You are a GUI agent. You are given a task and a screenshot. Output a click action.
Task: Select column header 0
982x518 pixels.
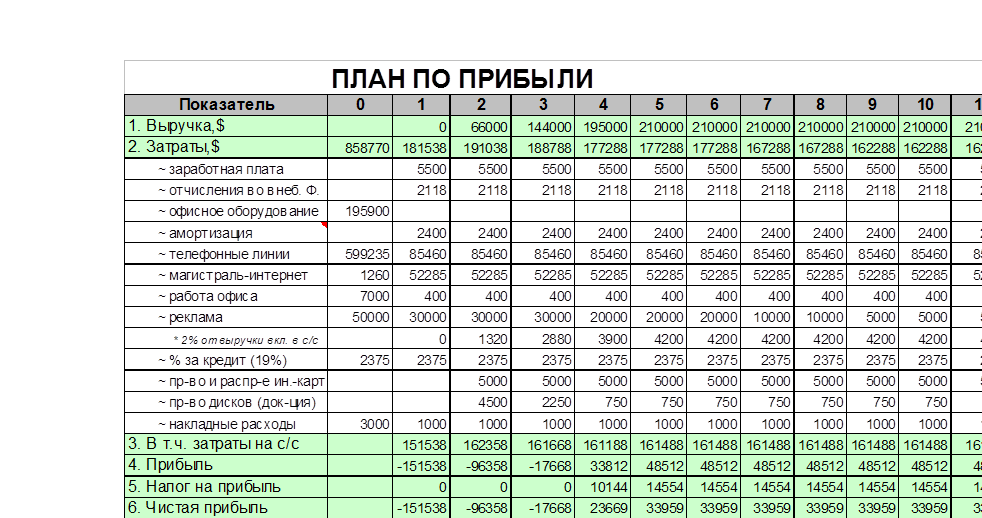tap(360, 105)
